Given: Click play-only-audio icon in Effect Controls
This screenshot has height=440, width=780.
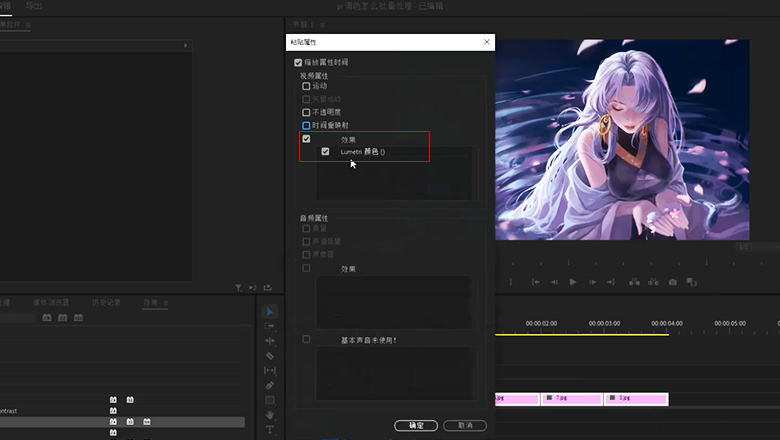Looking at the screenshot, I should [253, 288].
